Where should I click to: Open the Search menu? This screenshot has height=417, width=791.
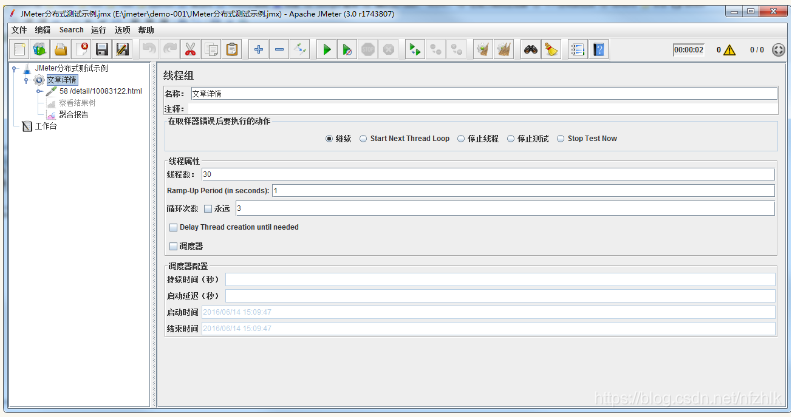click(x=71, y=30)
